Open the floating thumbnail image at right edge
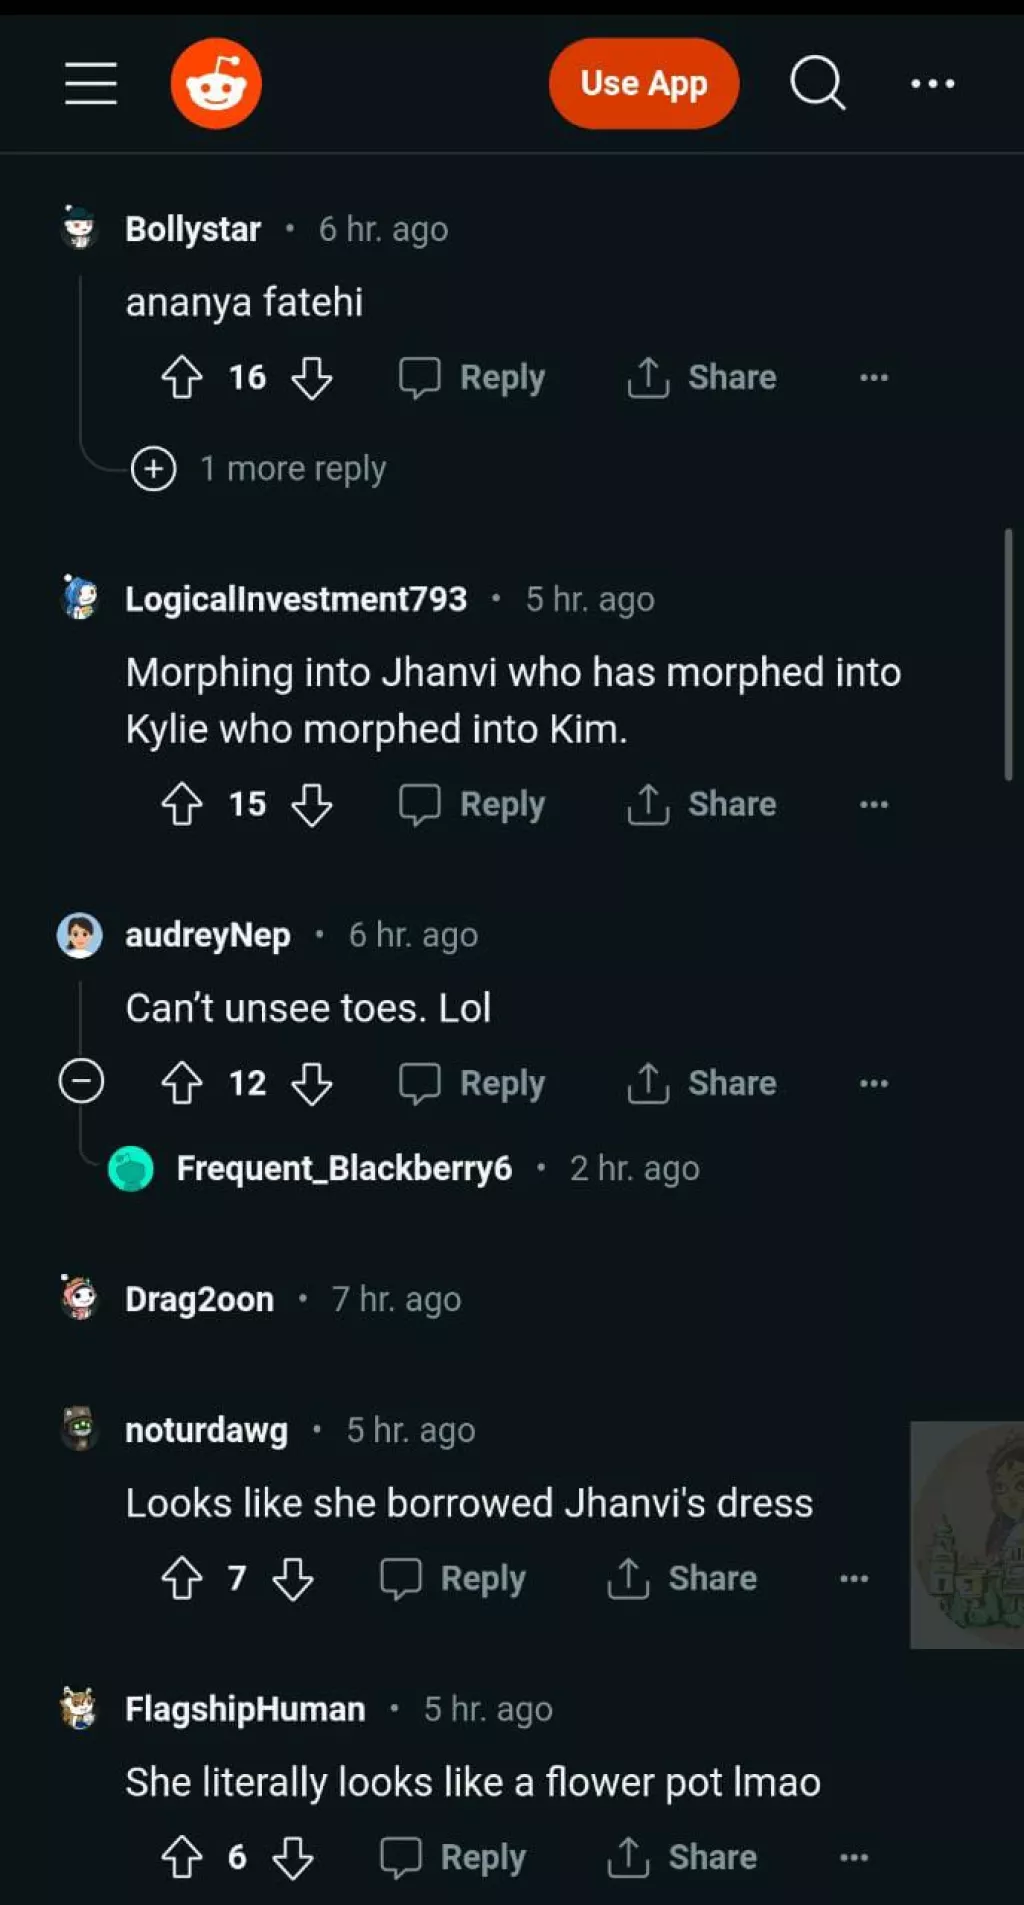The height and width of the screenshot is (1905, 1024). point(967,1535)
